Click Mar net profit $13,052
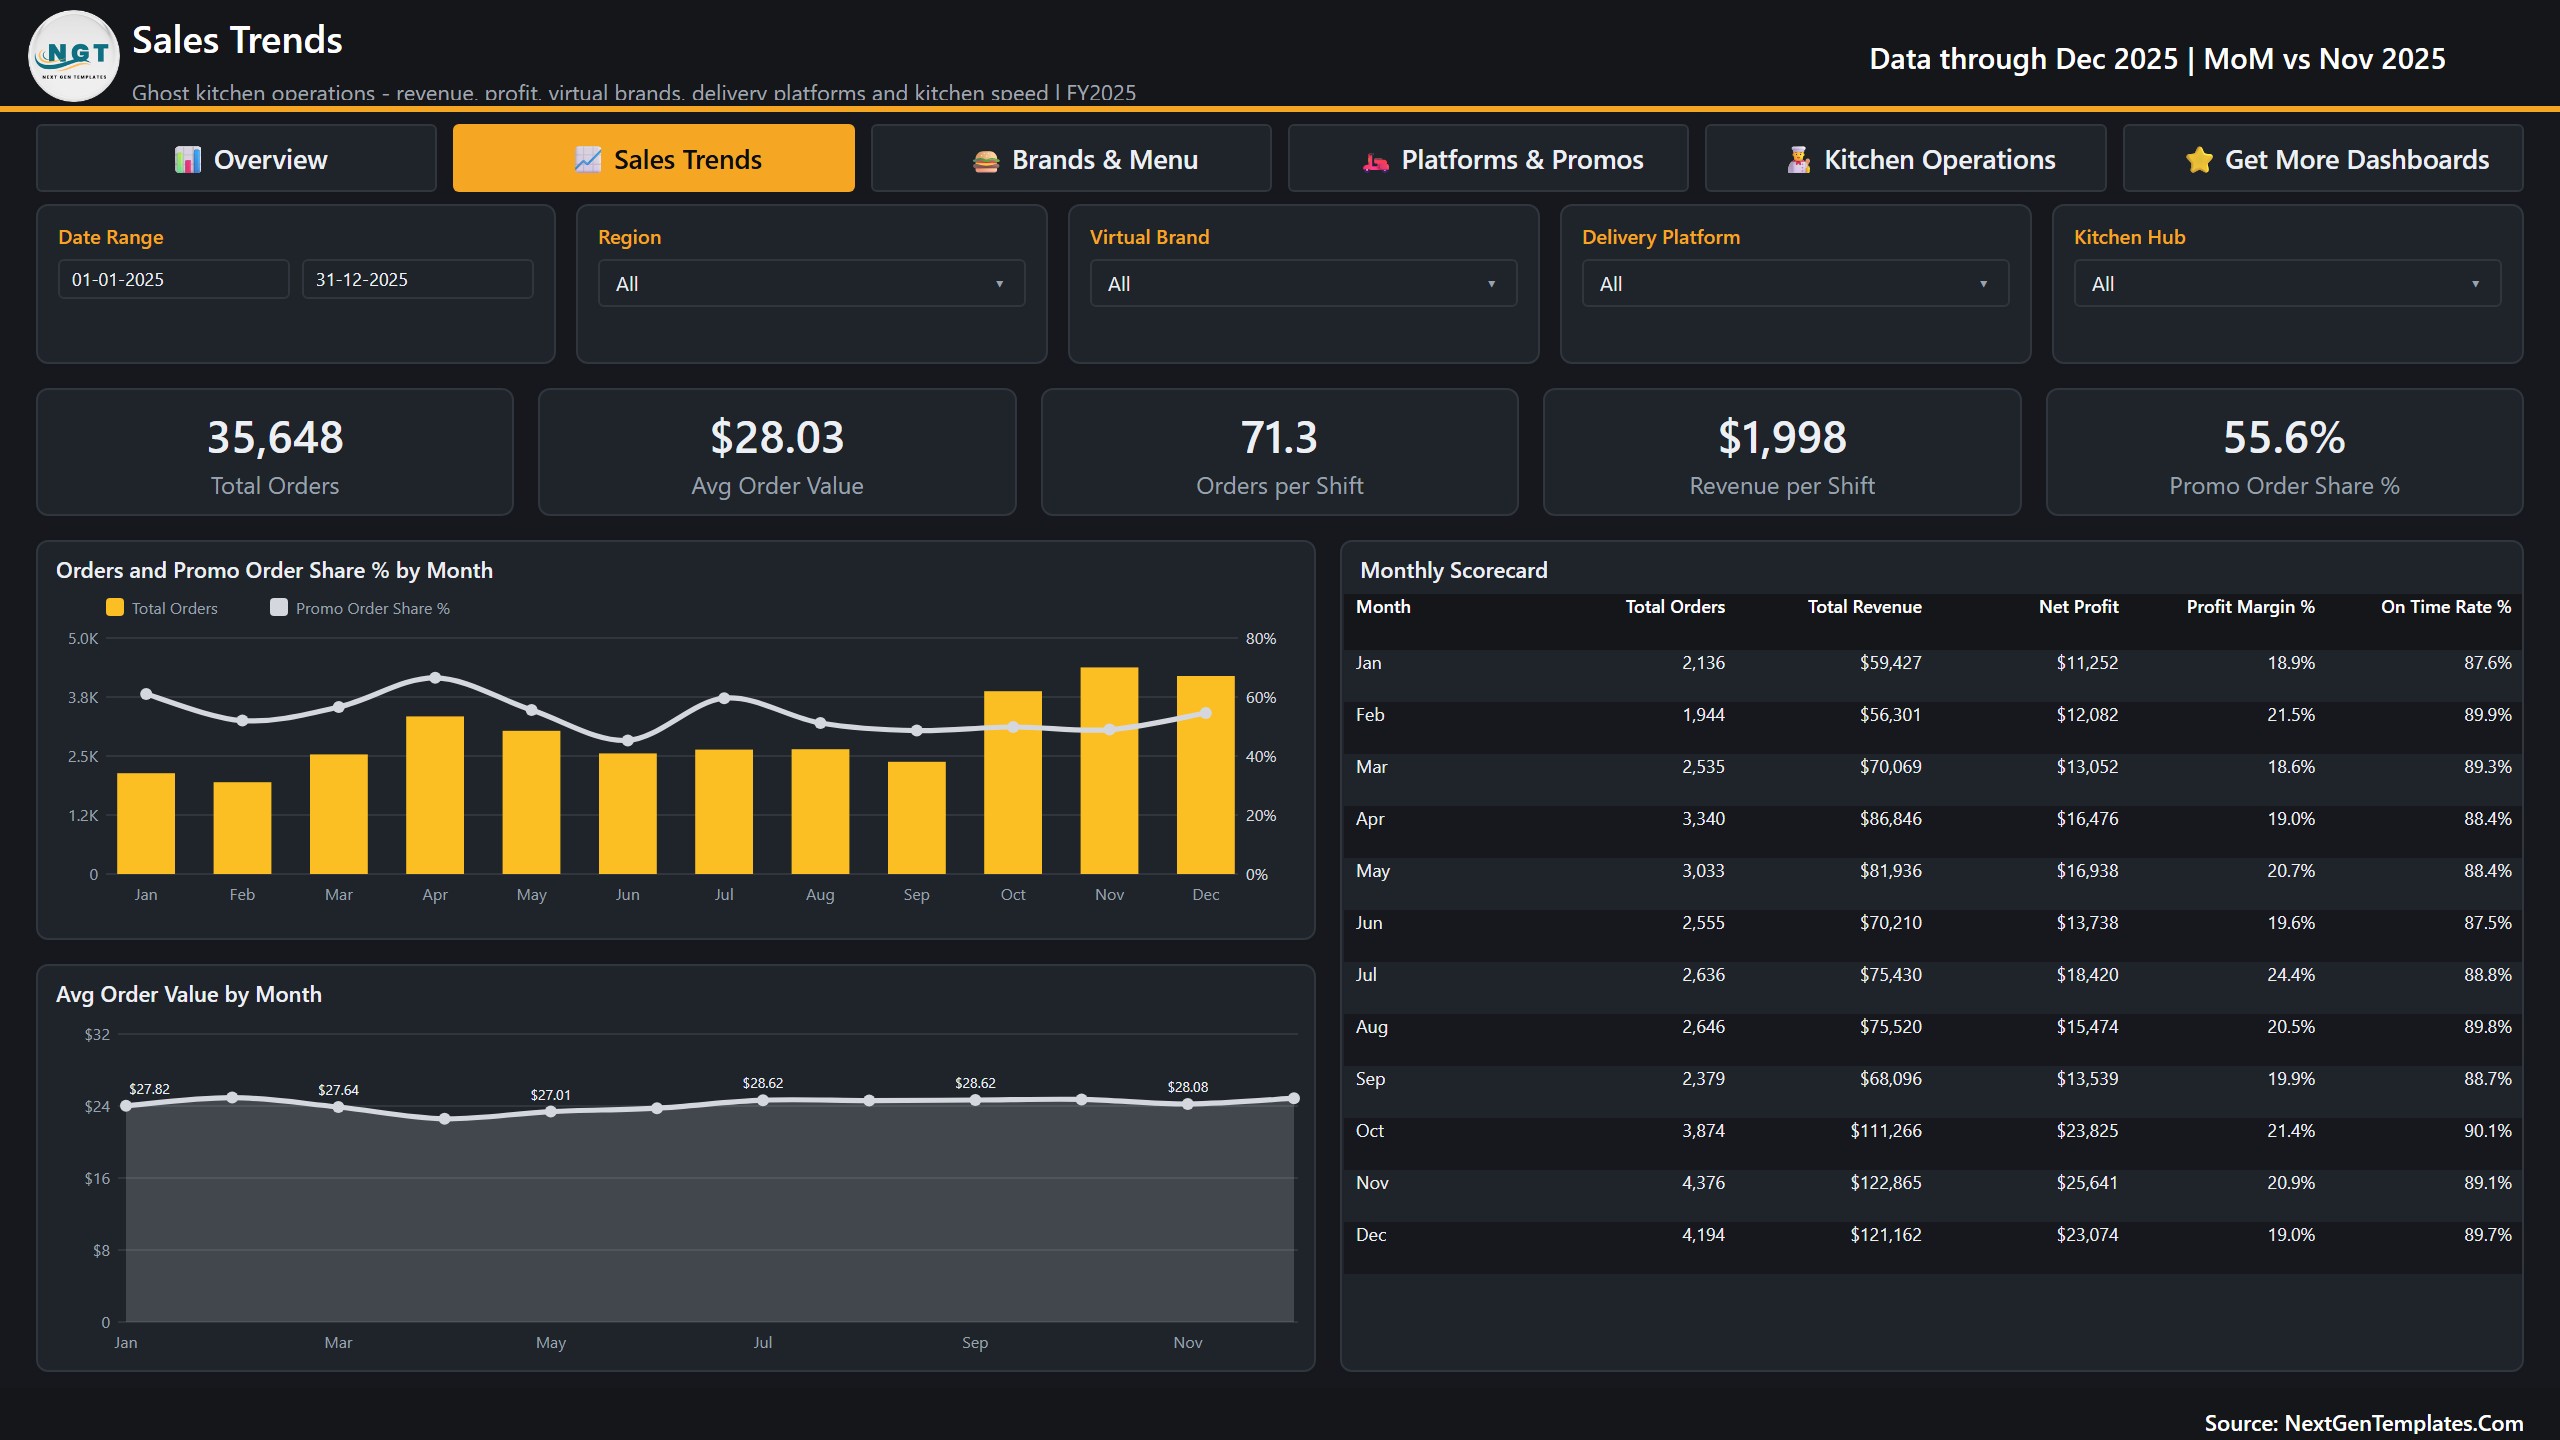The width and height of the screenshot is (2560, 1440). 2087,767
